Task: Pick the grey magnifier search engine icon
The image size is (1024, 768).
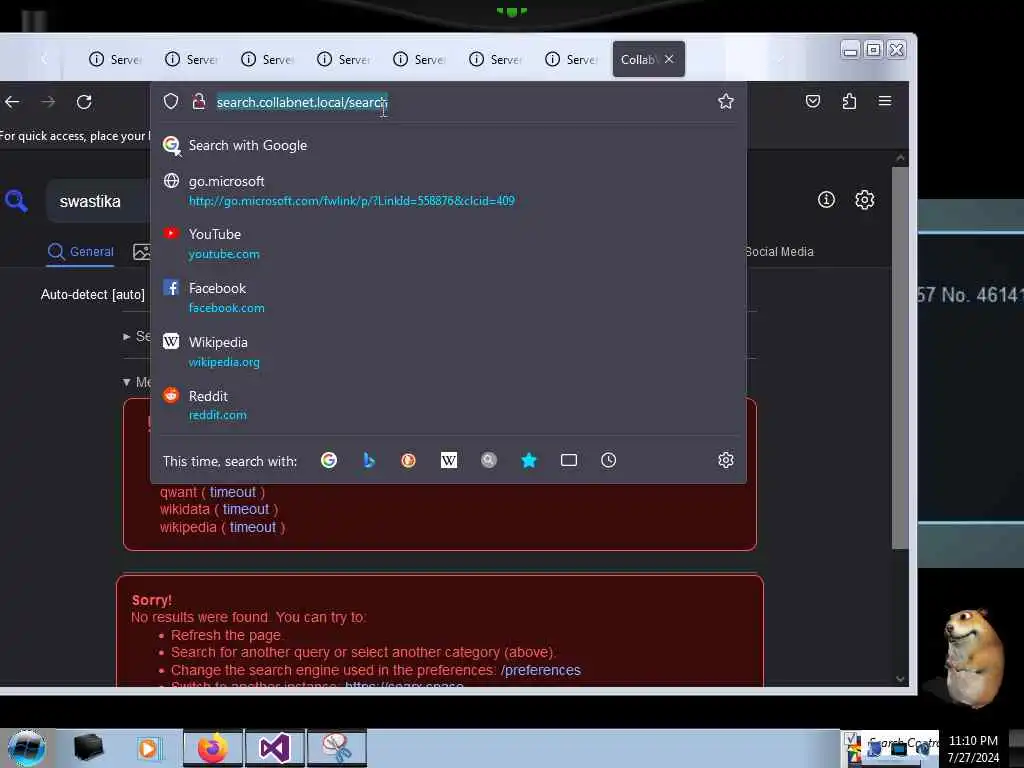Action: click(x=488, y=460)
